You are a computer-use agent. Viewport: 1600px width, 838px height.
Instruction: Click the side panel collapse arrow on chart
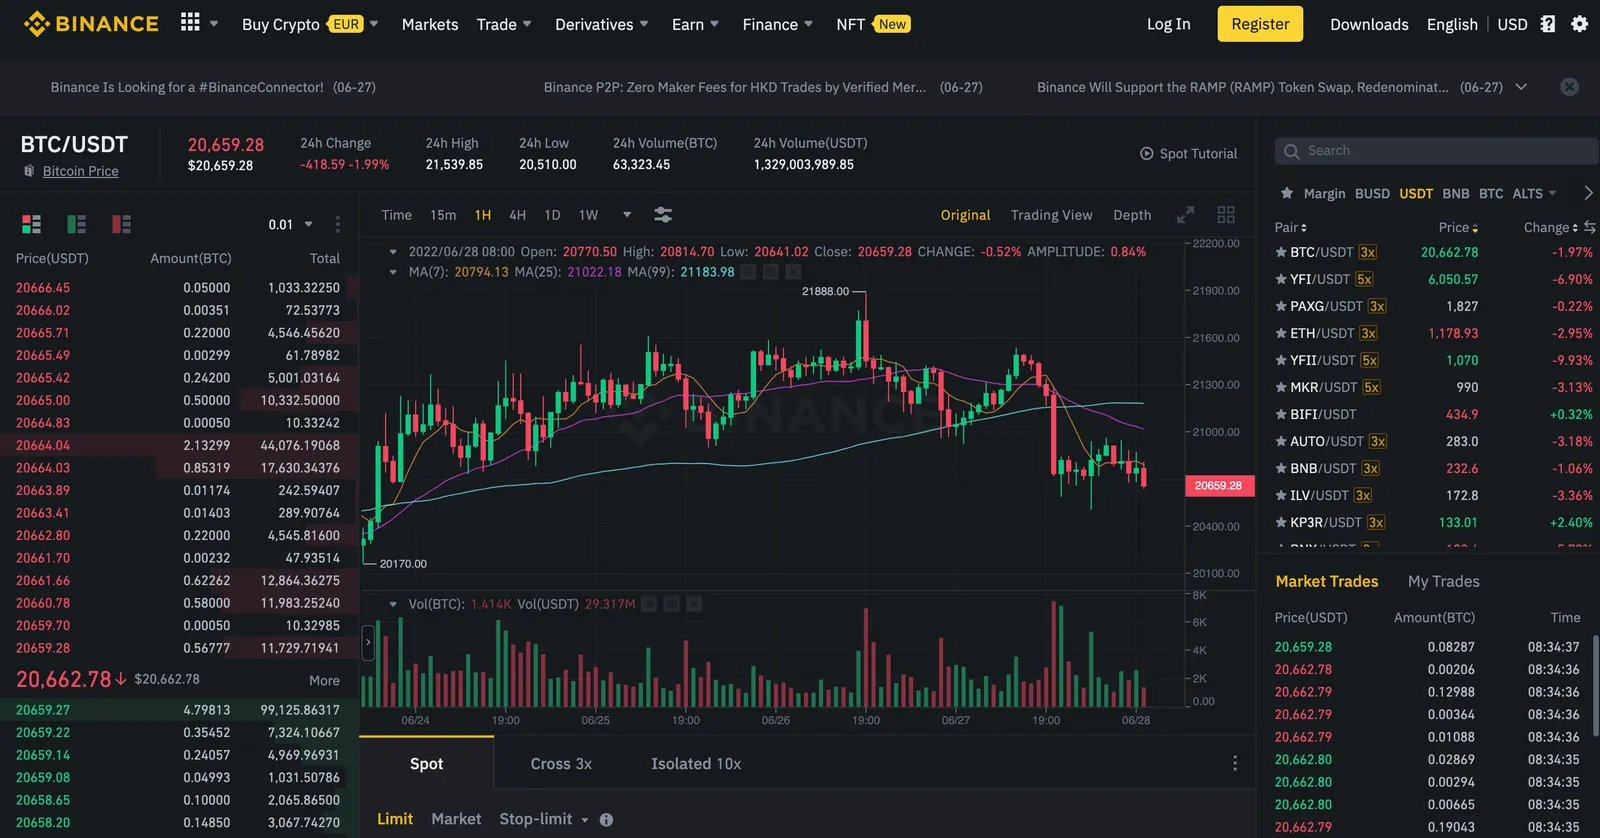click(368, 643)
